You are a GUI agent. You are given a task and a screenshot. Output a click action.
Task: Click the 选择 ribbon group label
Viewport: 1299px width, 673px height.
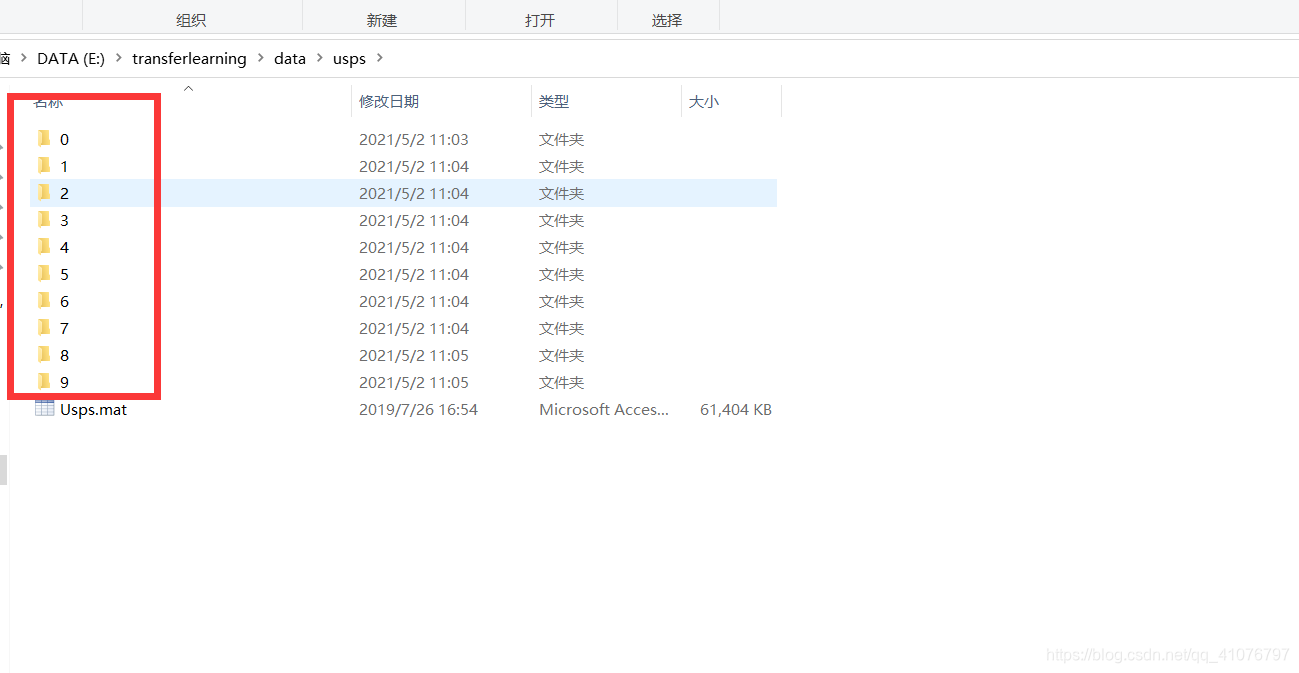(x=667, y=20)
